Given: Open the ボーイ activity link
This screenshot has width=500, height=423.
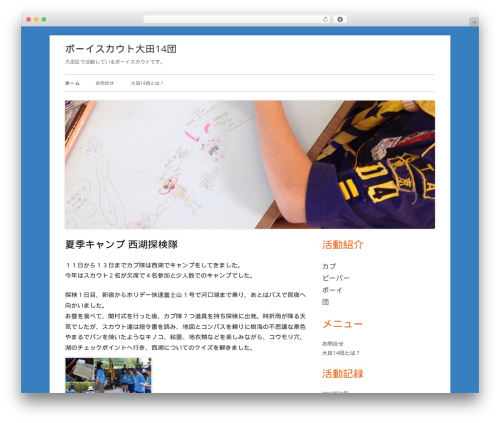Looking at the screenshot, I should tap(332, 290).
